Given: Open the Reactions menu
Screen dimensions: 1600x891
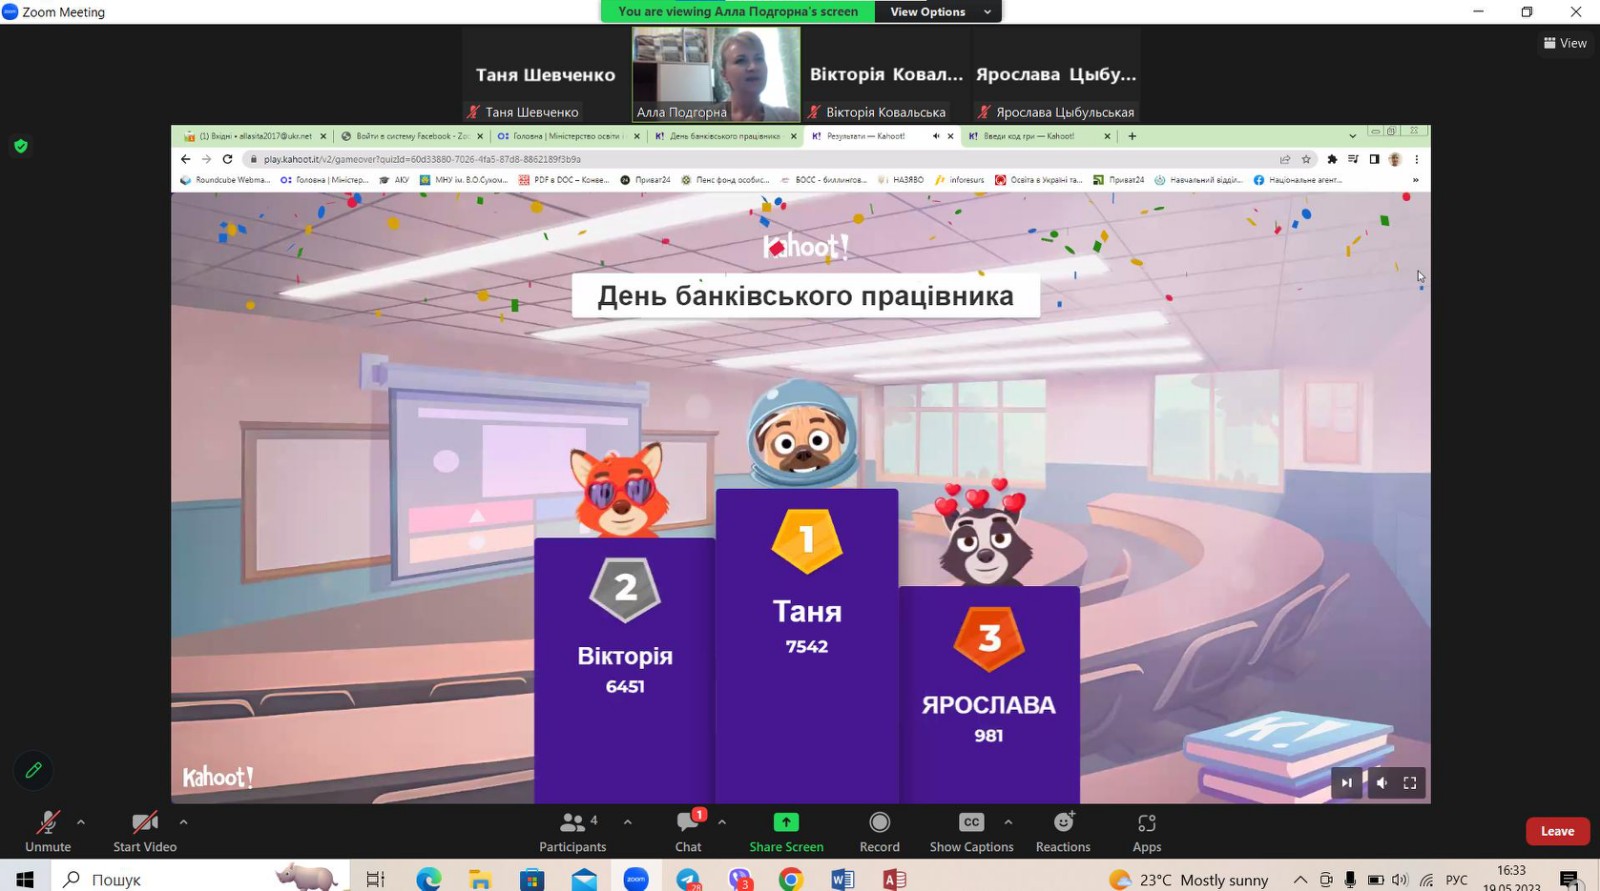Looking at the screenshot, I should (x=1063, y=831).
